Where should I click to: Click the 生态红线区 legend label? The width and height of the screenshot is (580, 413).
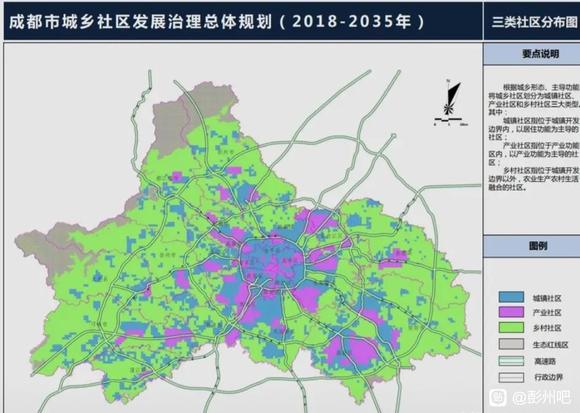[550, 345]
